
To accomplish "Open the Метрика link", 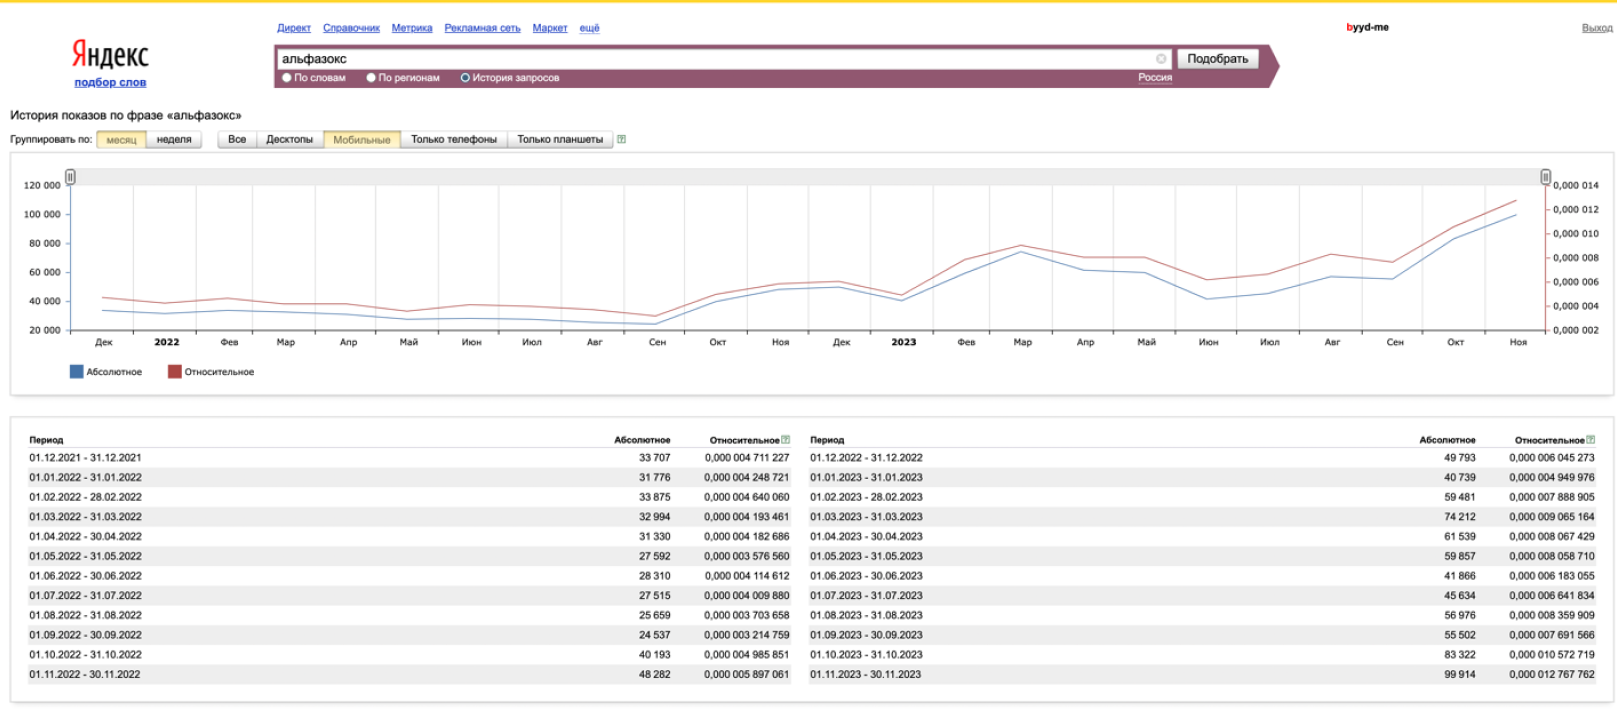I will click(412, 28).
